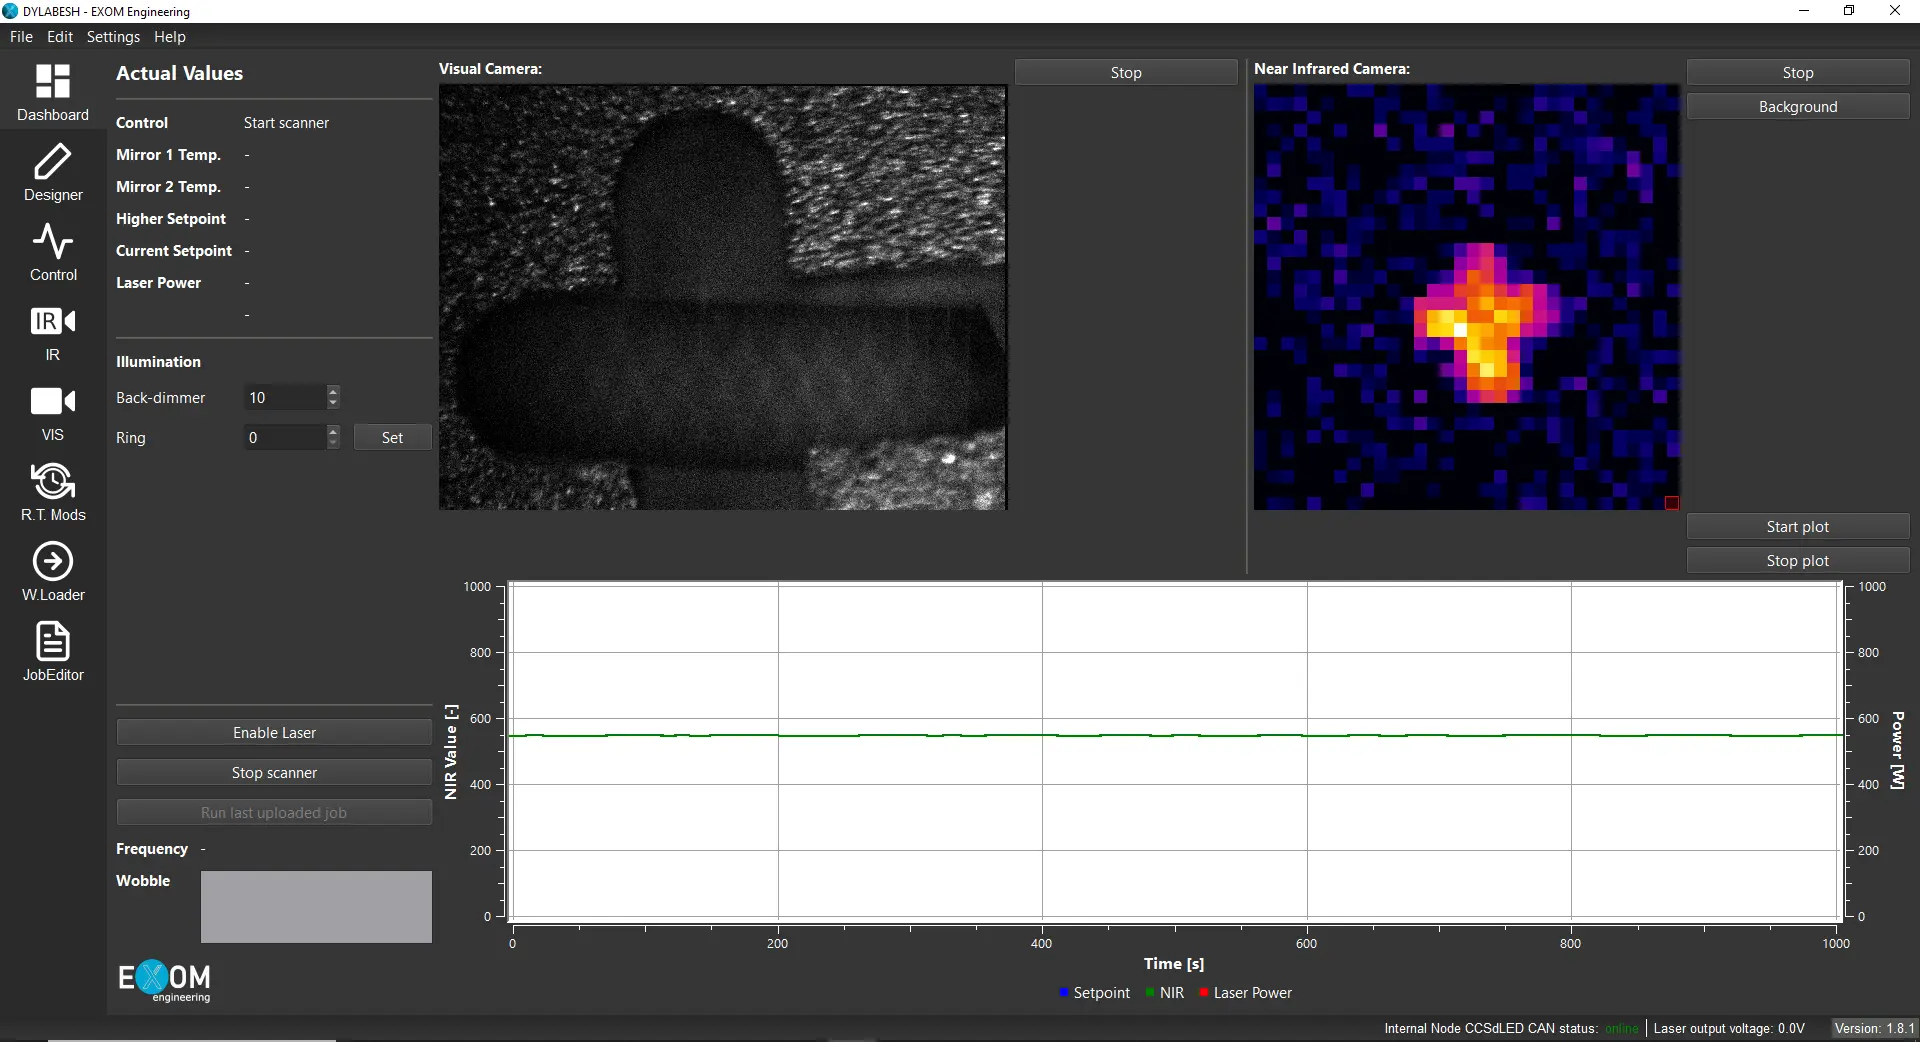
Task: Enable the laser
Action: pos(273,732)
